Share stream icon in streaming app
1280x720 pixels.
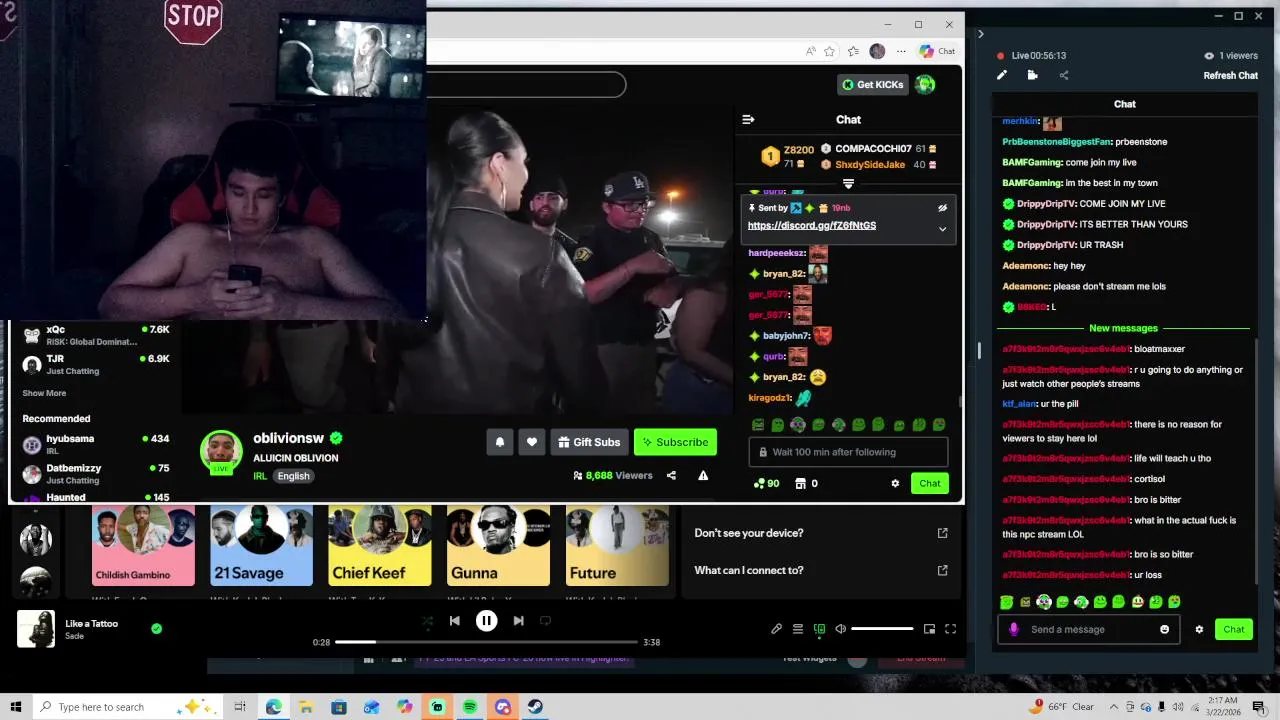[x=1063, y=75]
